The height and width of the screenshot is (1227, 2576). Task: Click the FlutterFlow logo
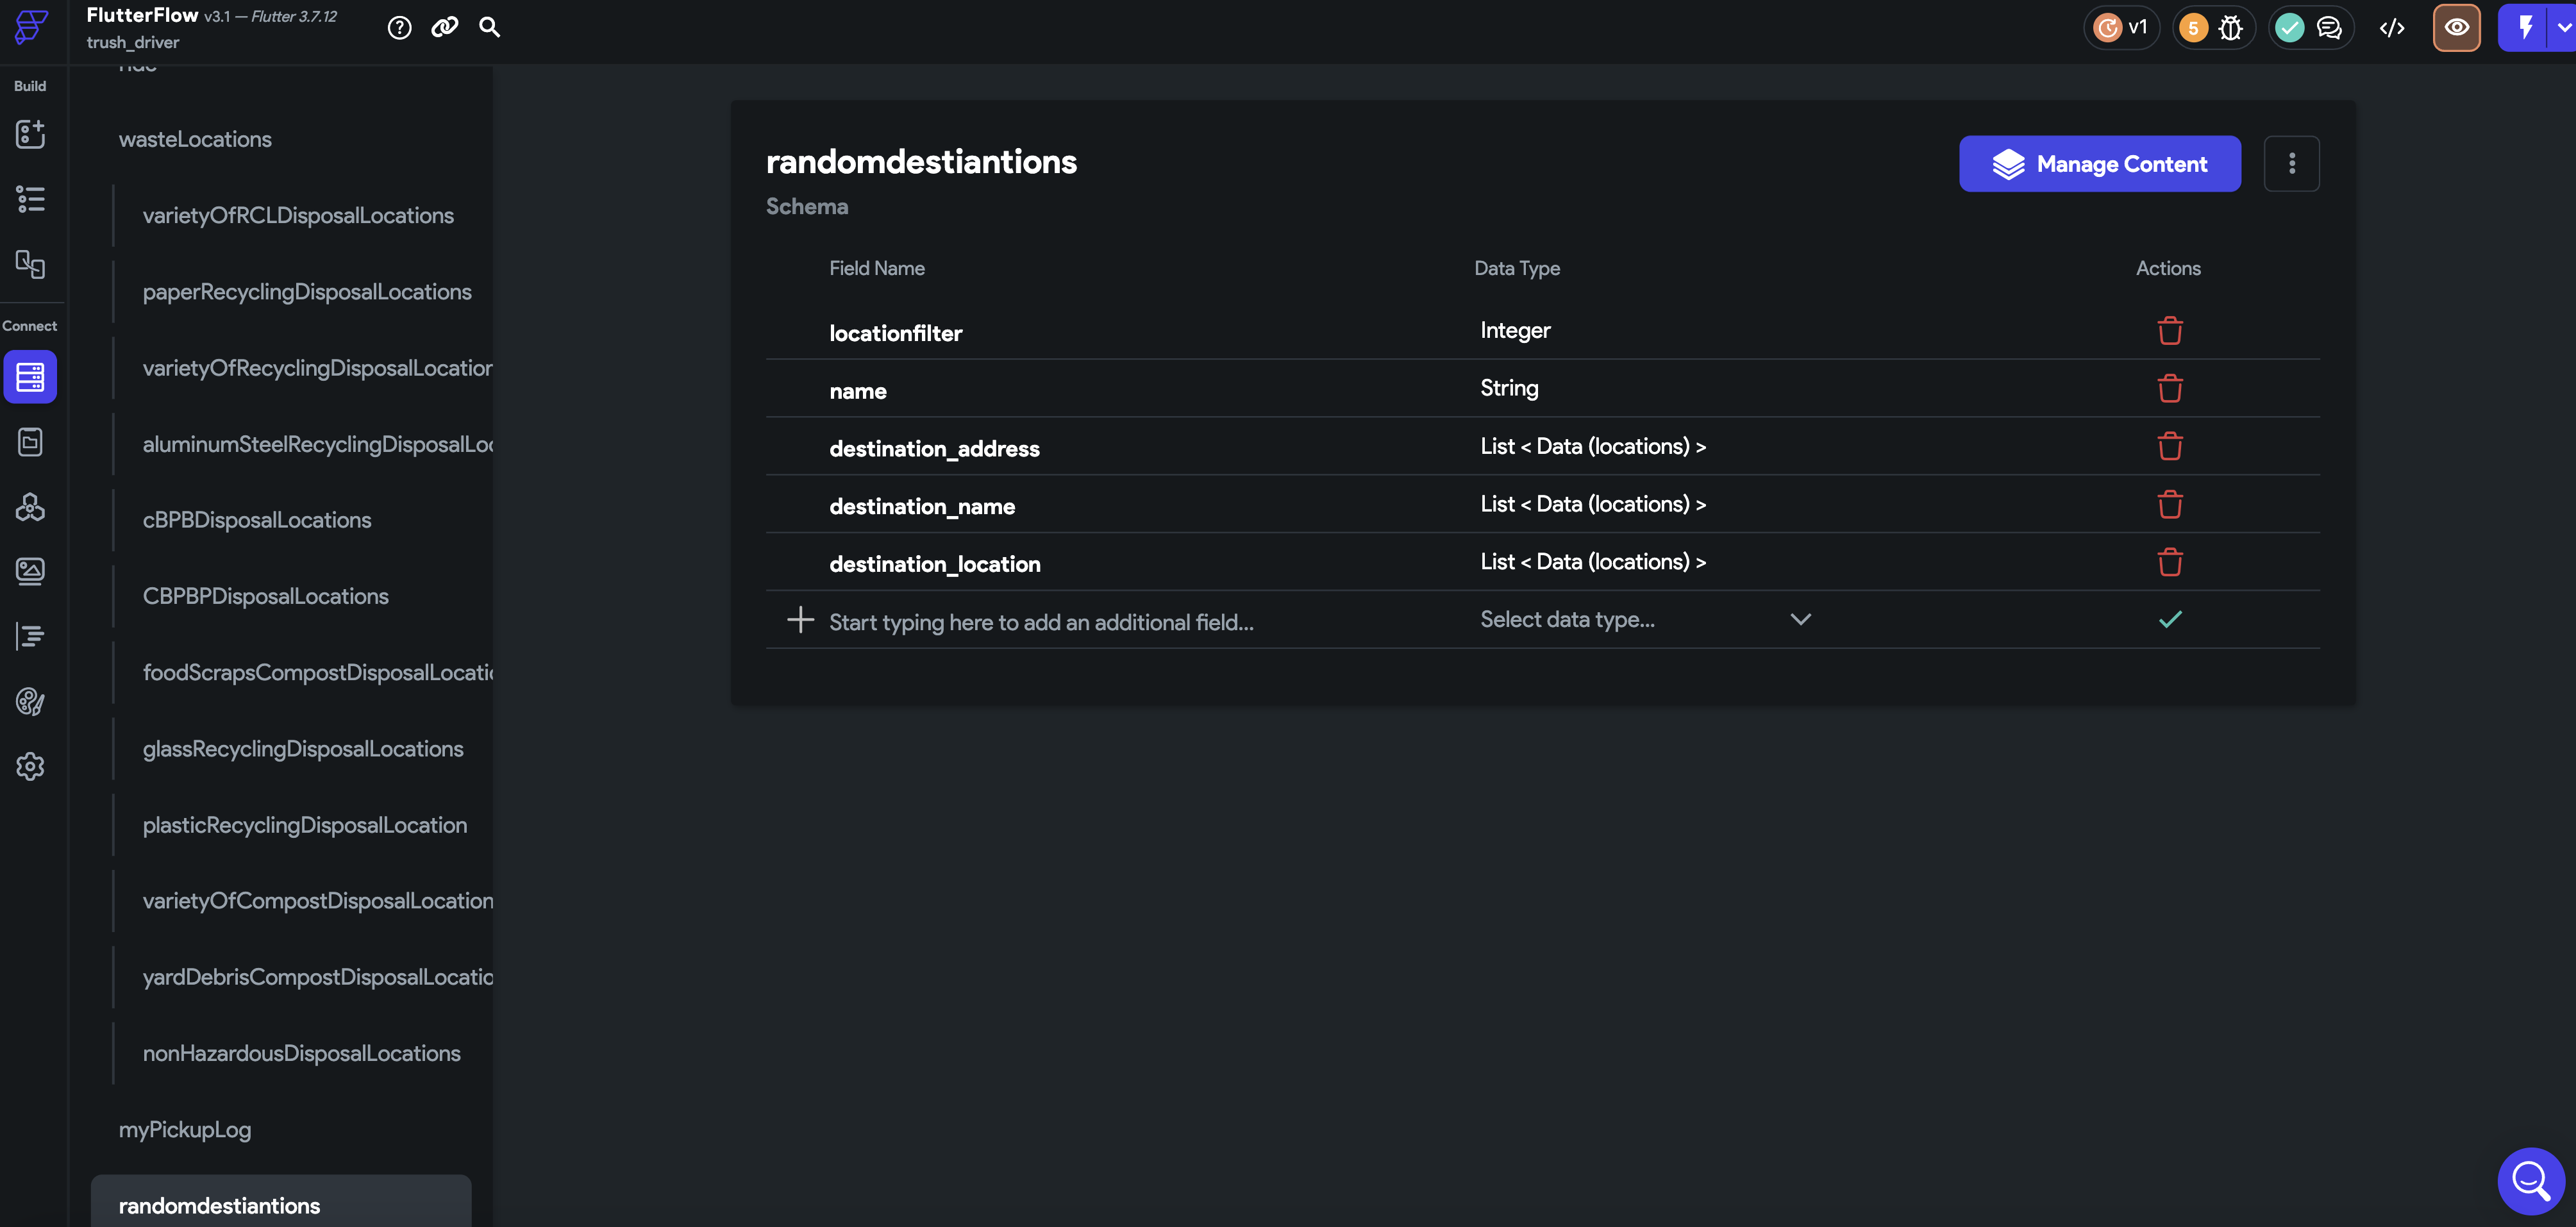[30, 28]
